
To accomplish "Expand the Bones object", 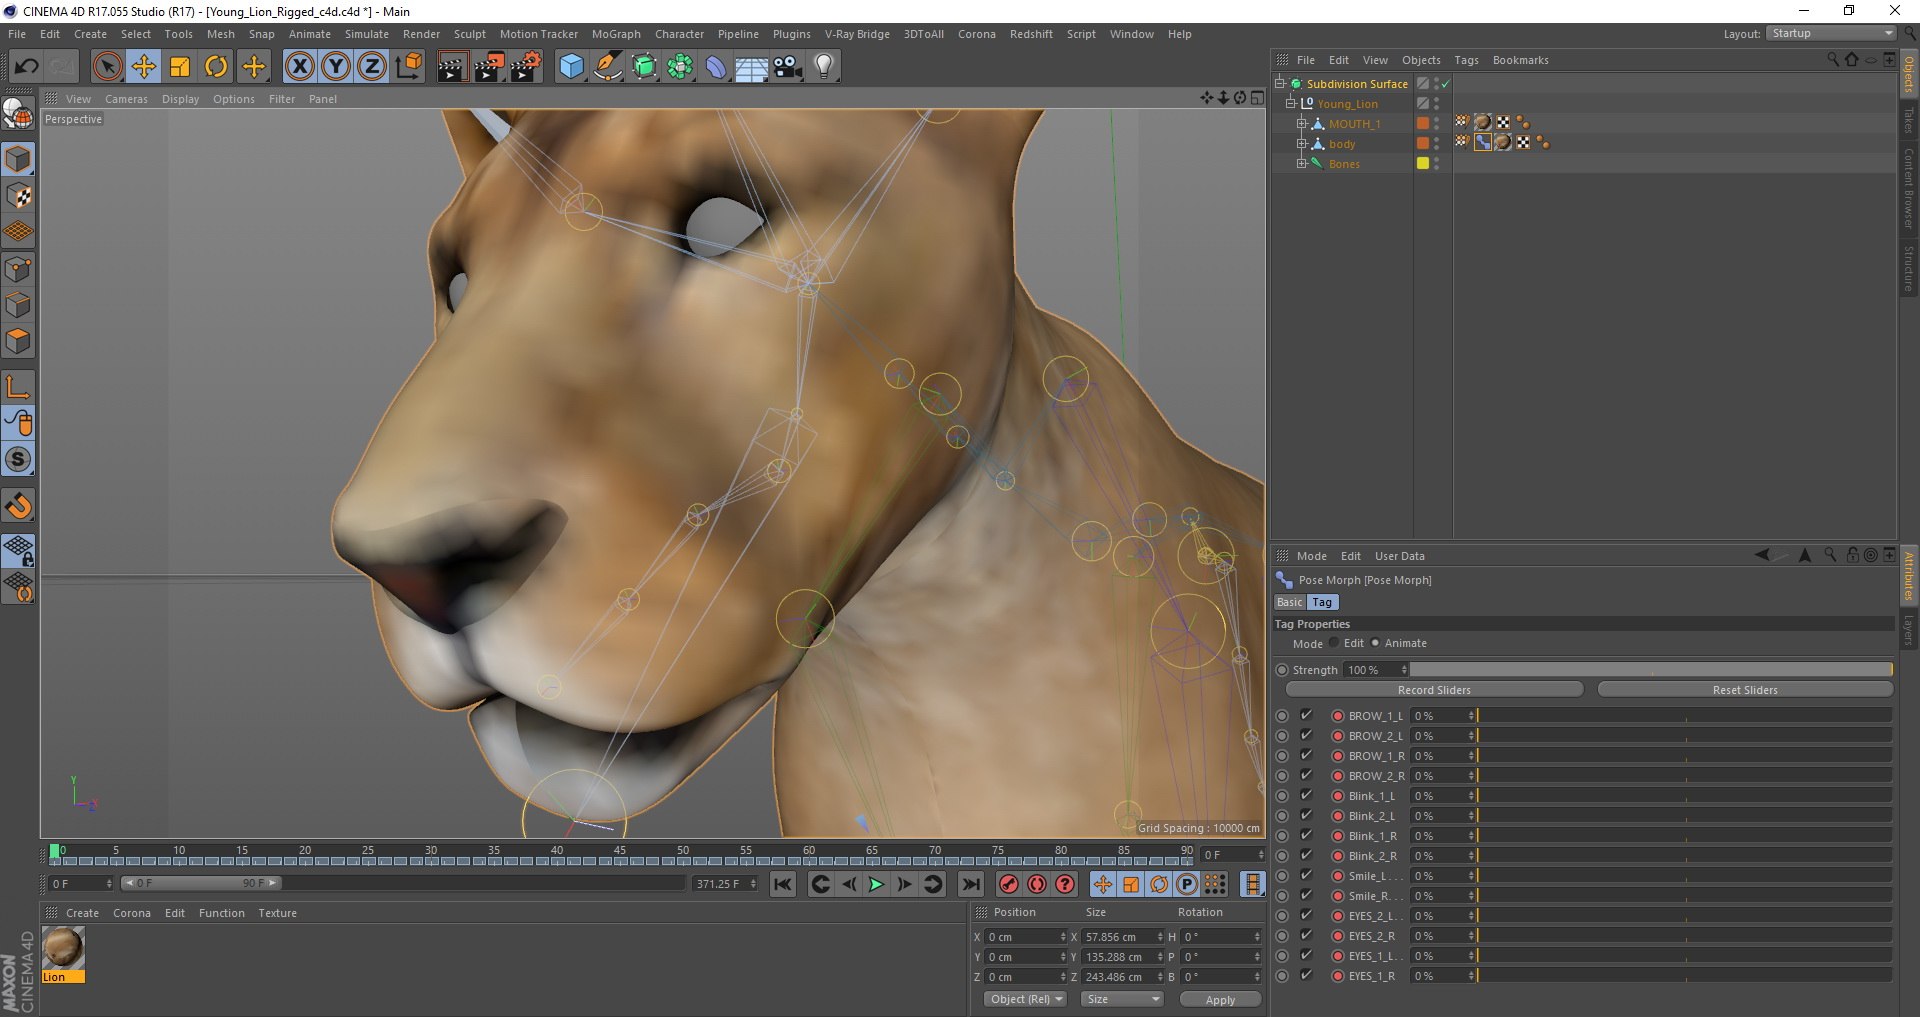I will click(x=1302, y=164).
